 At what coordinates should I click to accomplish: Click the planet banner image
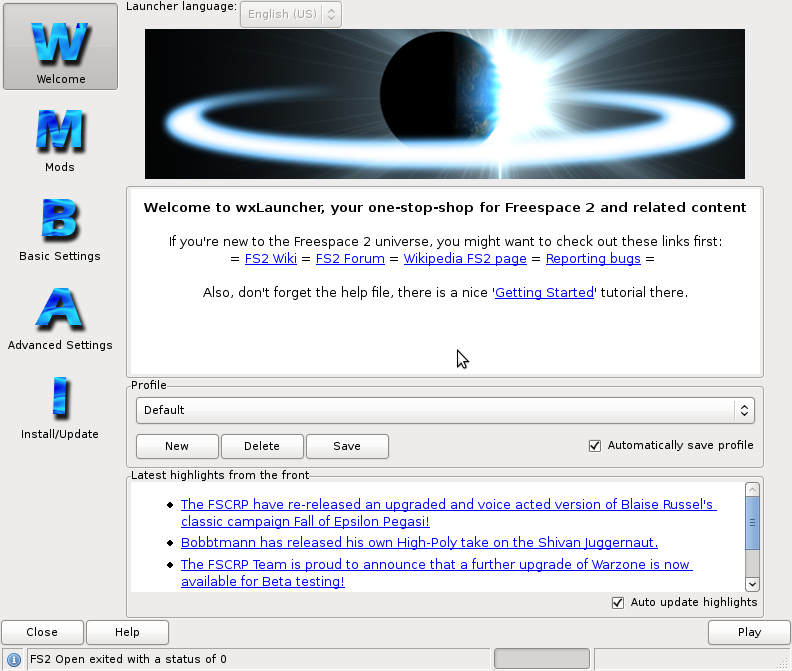point(444,104)
